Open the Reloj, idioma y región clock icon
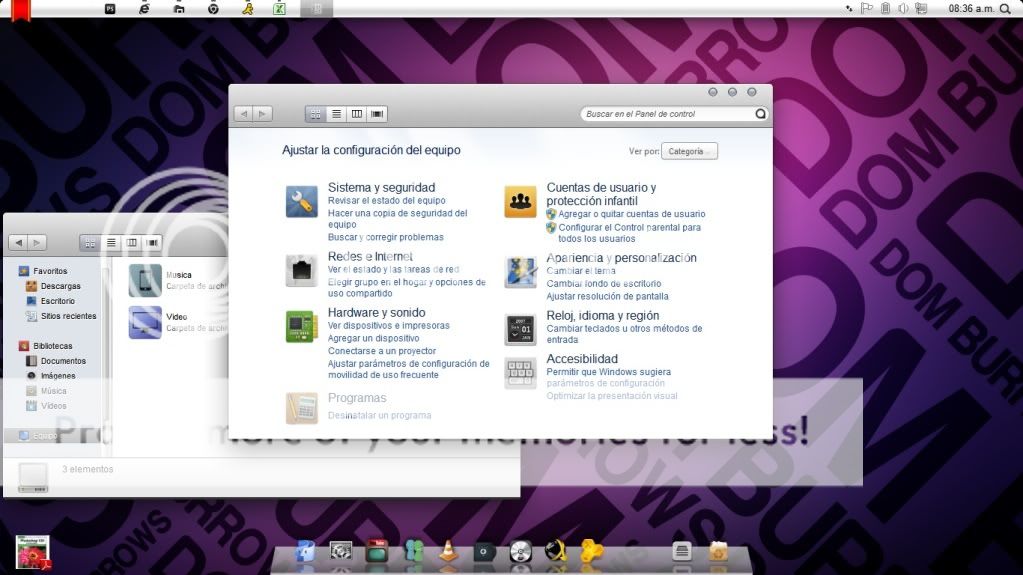The width and height of the screenshot is (1023, 575). pos(520,330)
